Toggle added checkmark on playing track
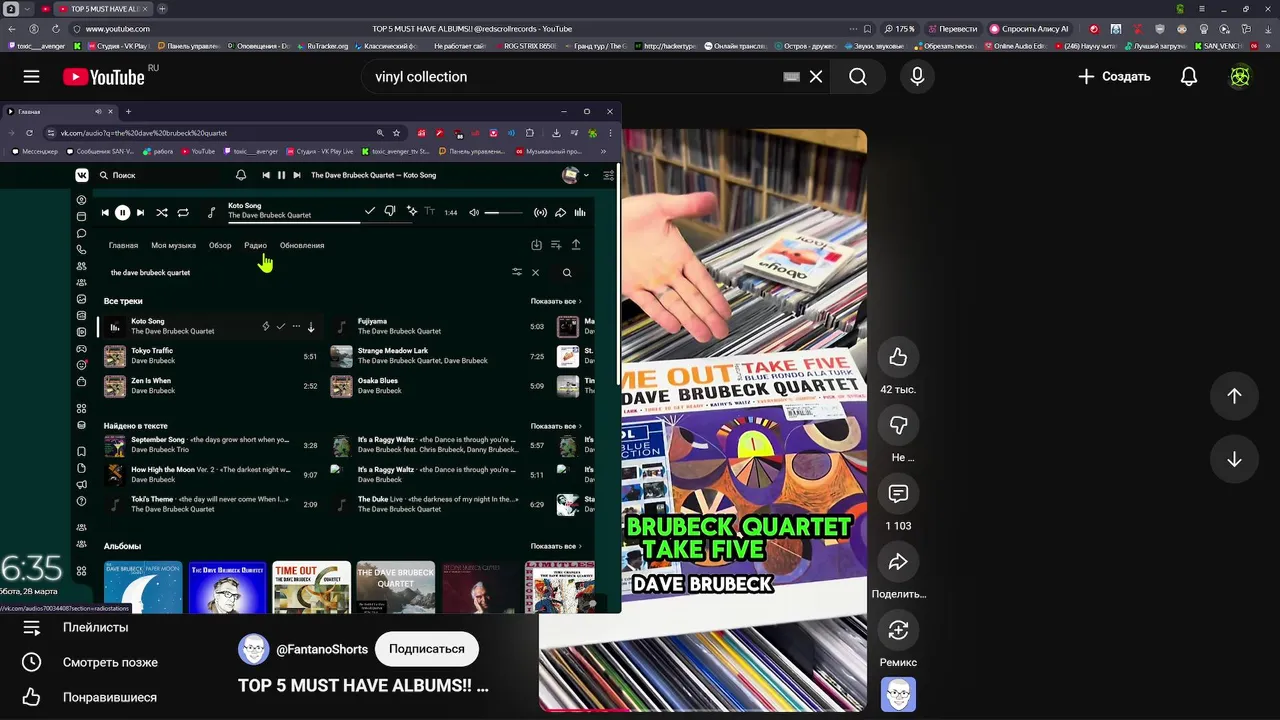The width and height of the screenshot is (1280, 720). click(x=370, y=211)
